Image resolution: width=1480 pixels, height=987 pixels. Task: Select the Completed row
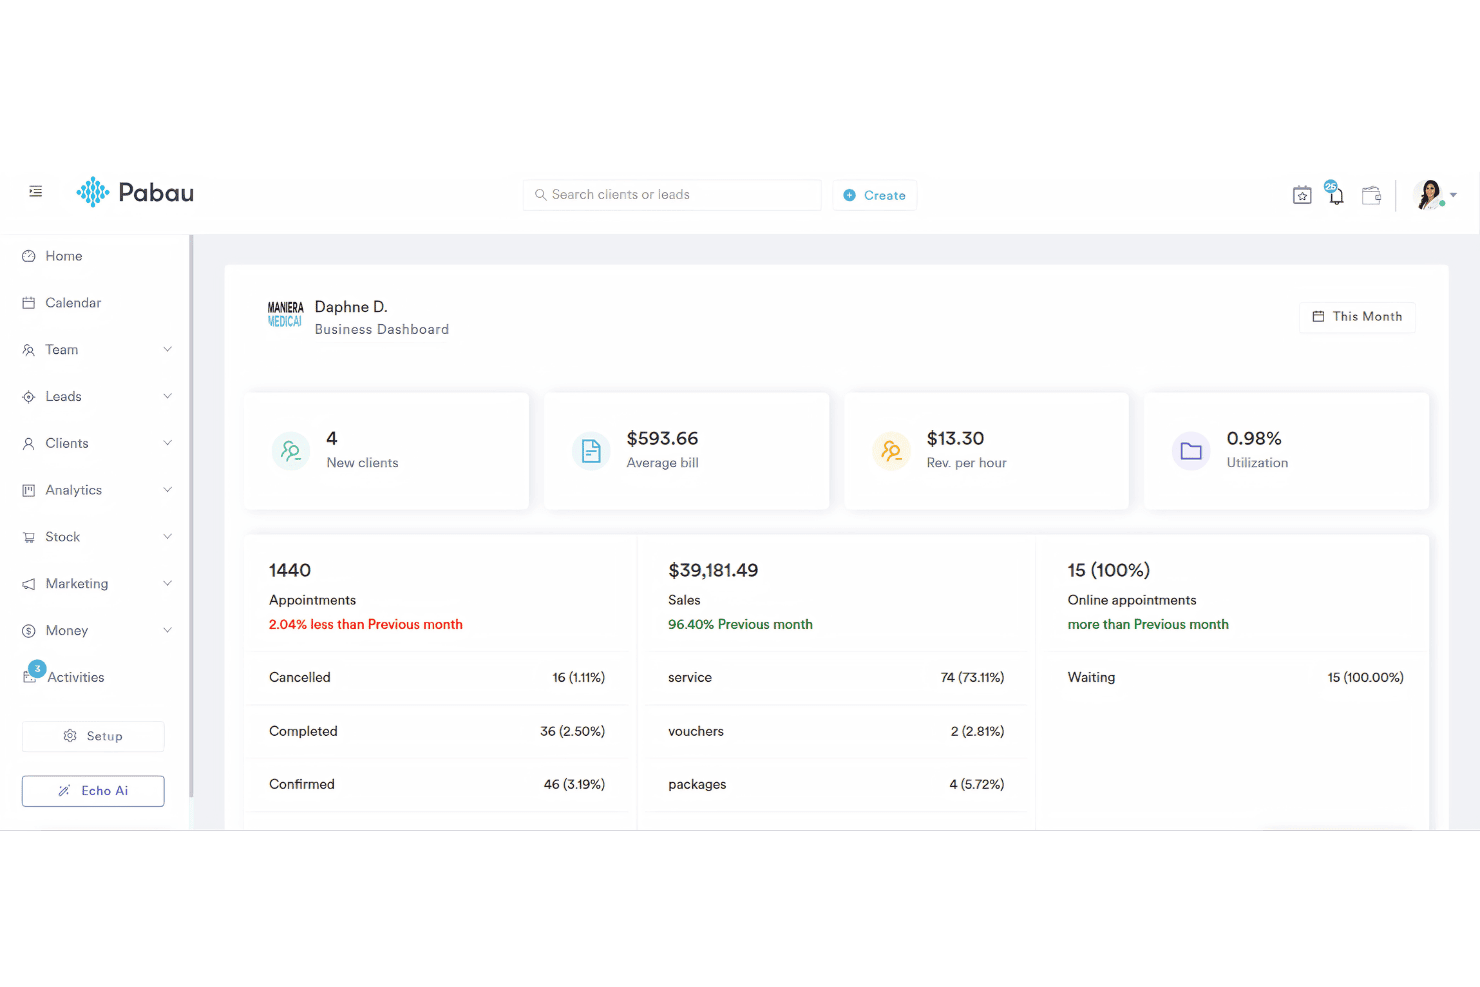[x=437, y=732]
